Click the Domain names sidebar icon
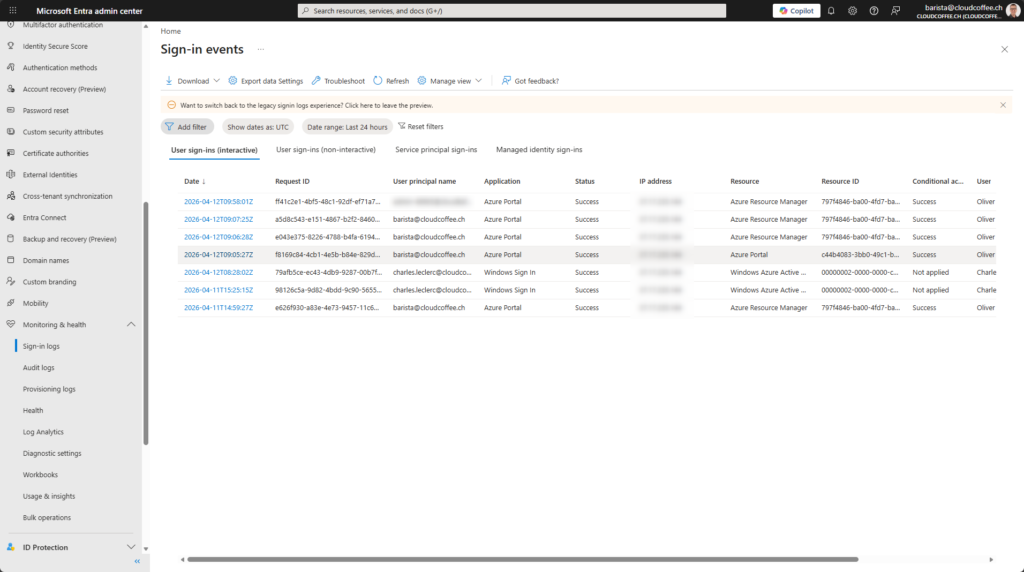This screenshot has width=1024, height=572. (x=10, y=261)
